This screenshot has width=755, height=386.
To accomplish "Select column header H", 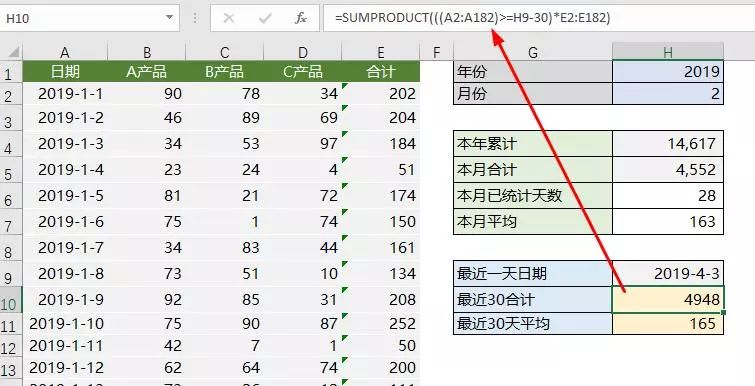I will point(668,52).
